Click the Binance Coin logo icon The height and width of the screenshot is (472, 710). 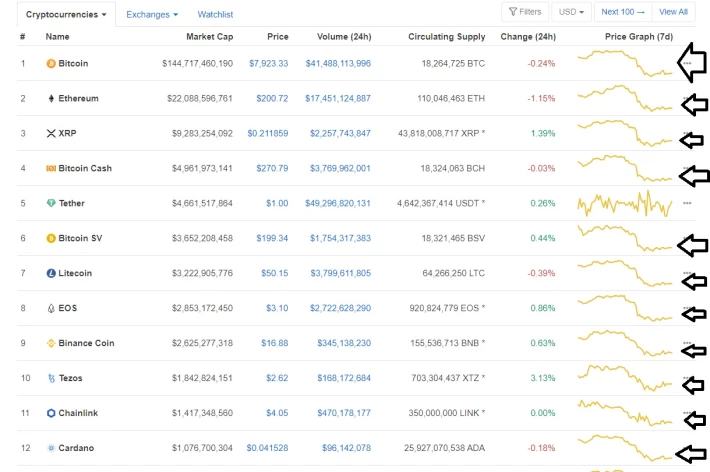[x=51, y=343]
